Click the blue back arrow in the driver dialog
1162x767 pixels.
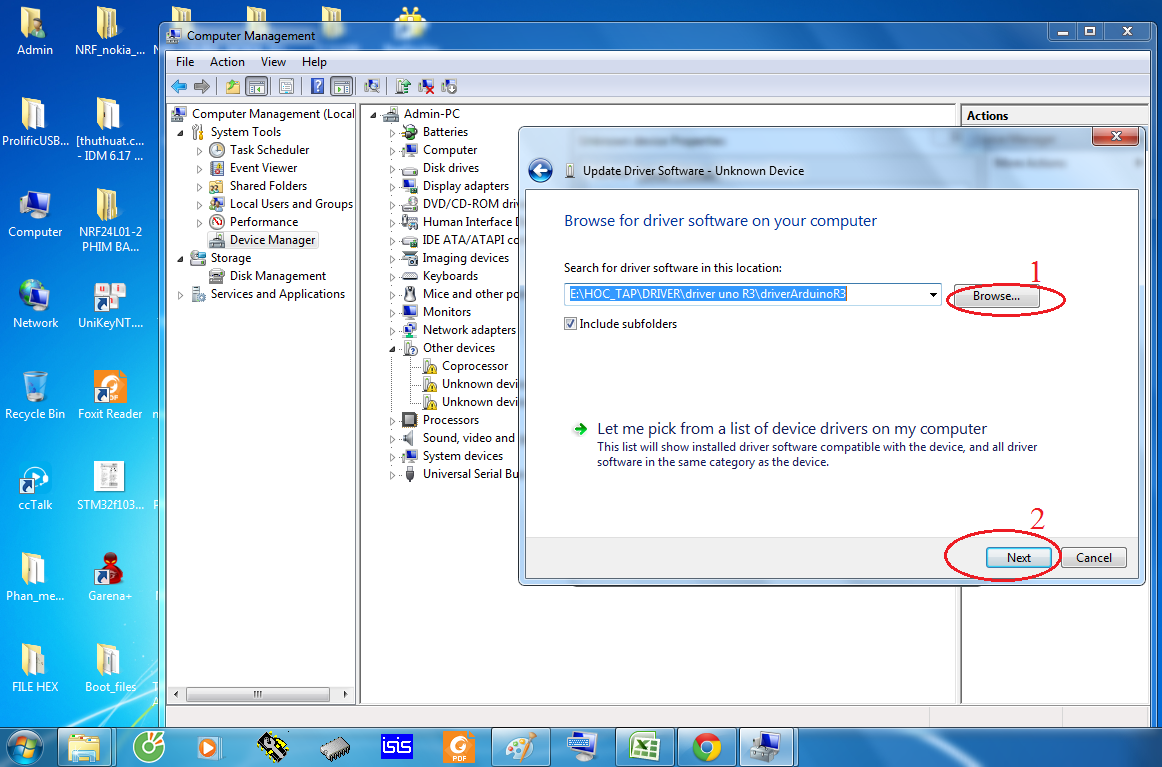point(540,170)
